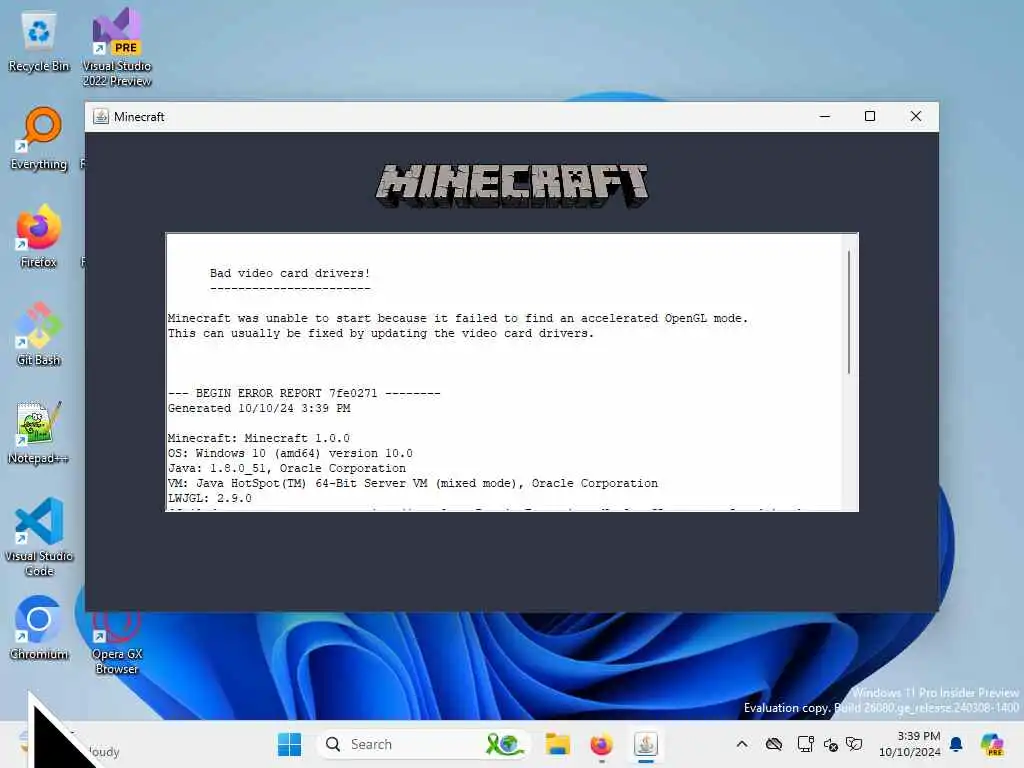Image resolution: width=1024 pixels, height=768 pixels.
Task: Open the Git Bash desktop shortcut
Action: [39, 334]
